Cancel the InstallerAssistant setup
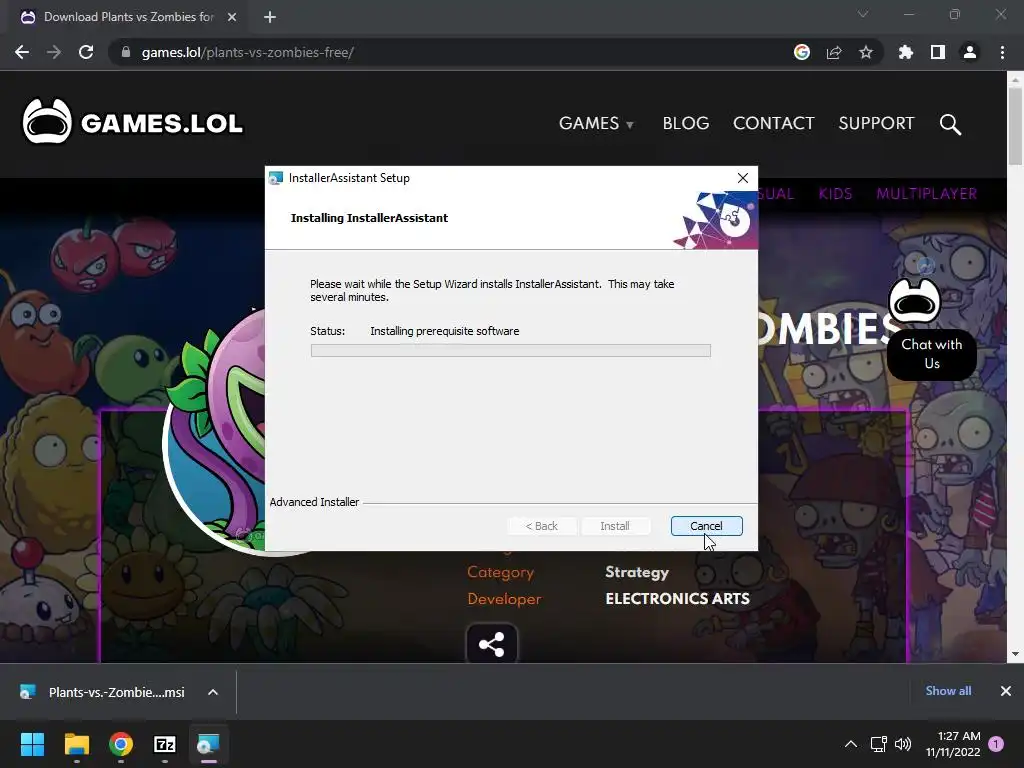Viewport: 1024px width, 768px height. pyautogui.click(x=707, y=526)
